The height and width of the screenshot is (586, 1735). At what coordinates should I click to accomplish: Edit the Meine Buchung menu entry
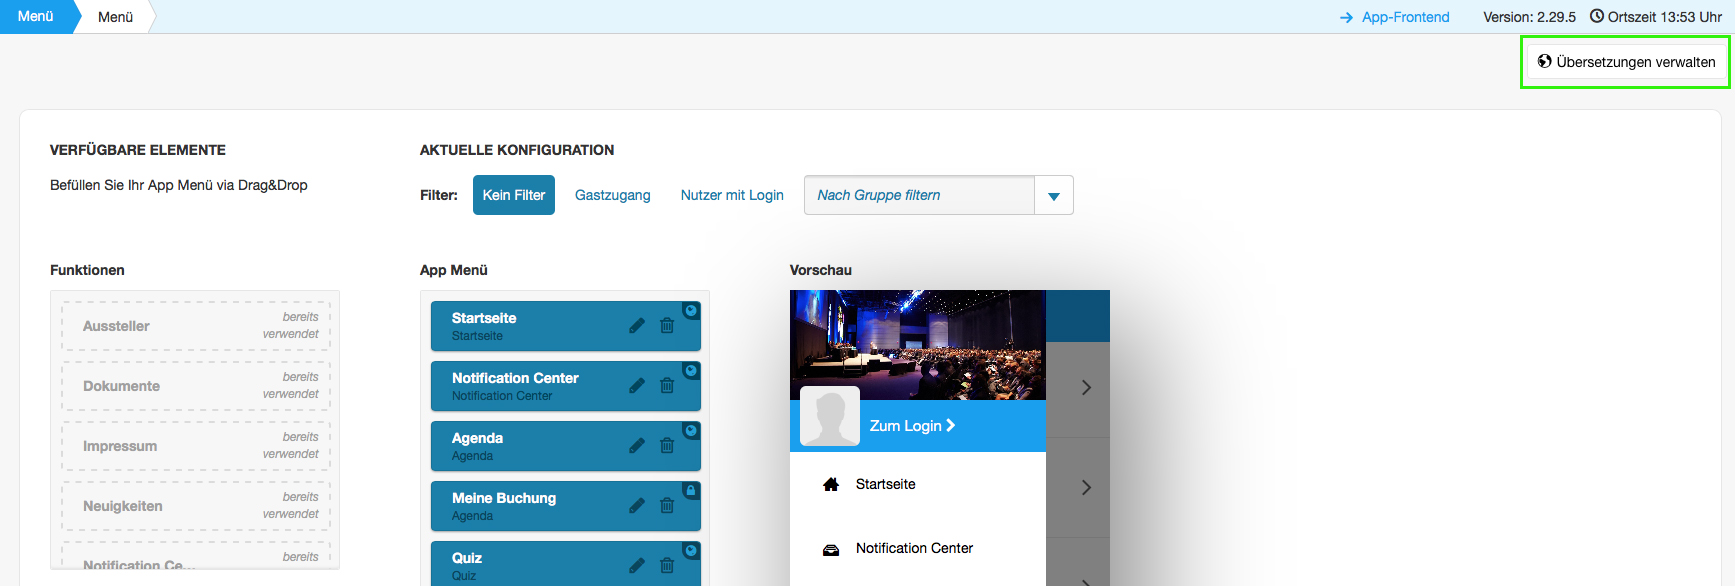point(637,505)
